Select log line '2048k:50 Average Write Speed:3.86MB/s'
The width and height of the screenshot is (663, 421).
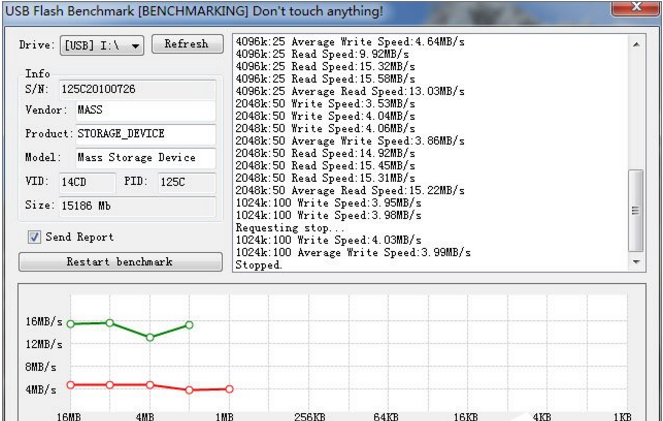point(350,141)
